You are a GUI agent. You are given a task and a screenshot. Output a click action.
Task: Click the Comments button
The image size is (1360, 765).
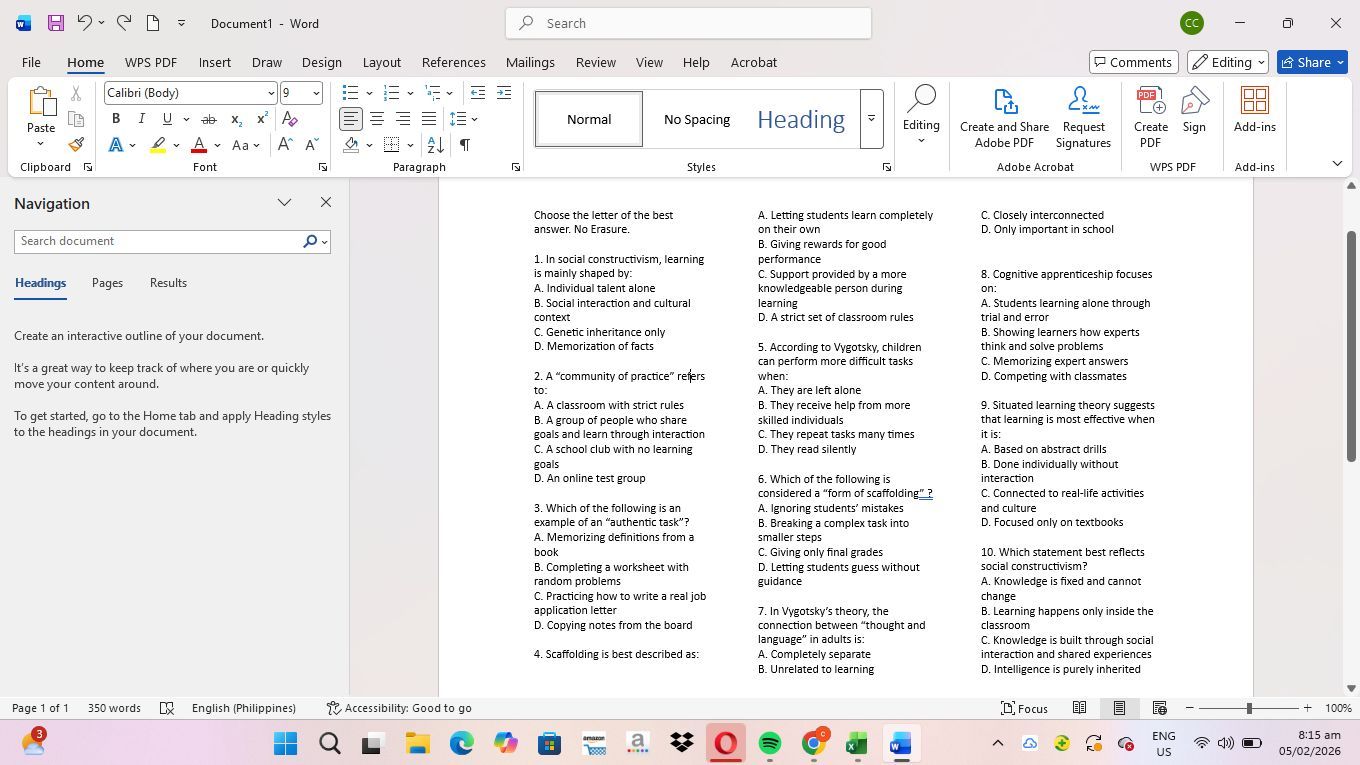coord(1130,62)
